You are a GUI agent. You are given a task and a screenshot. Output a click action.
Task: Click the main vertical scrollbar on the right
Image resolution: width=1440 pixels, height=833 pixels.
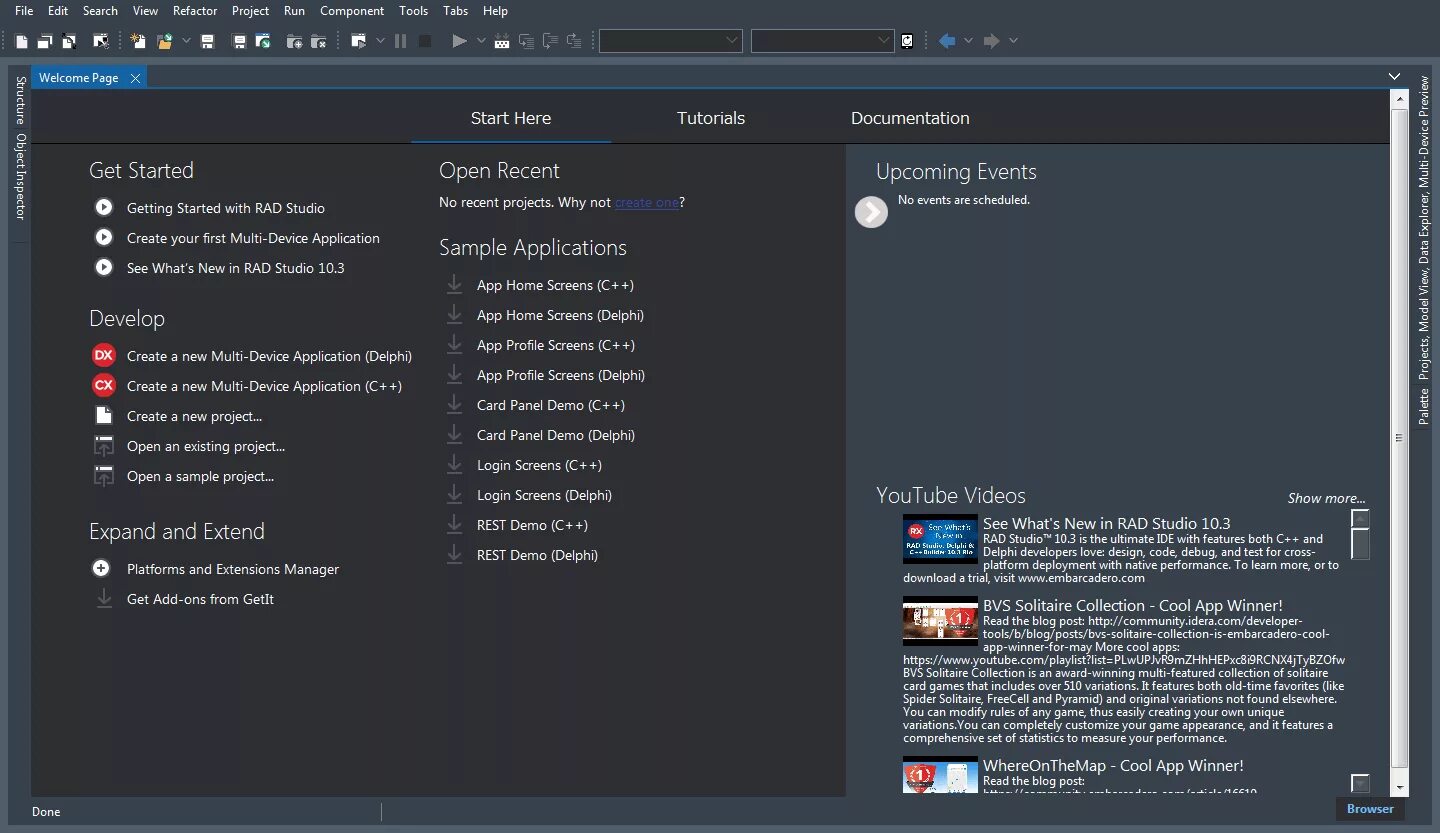click(1399, 436)
